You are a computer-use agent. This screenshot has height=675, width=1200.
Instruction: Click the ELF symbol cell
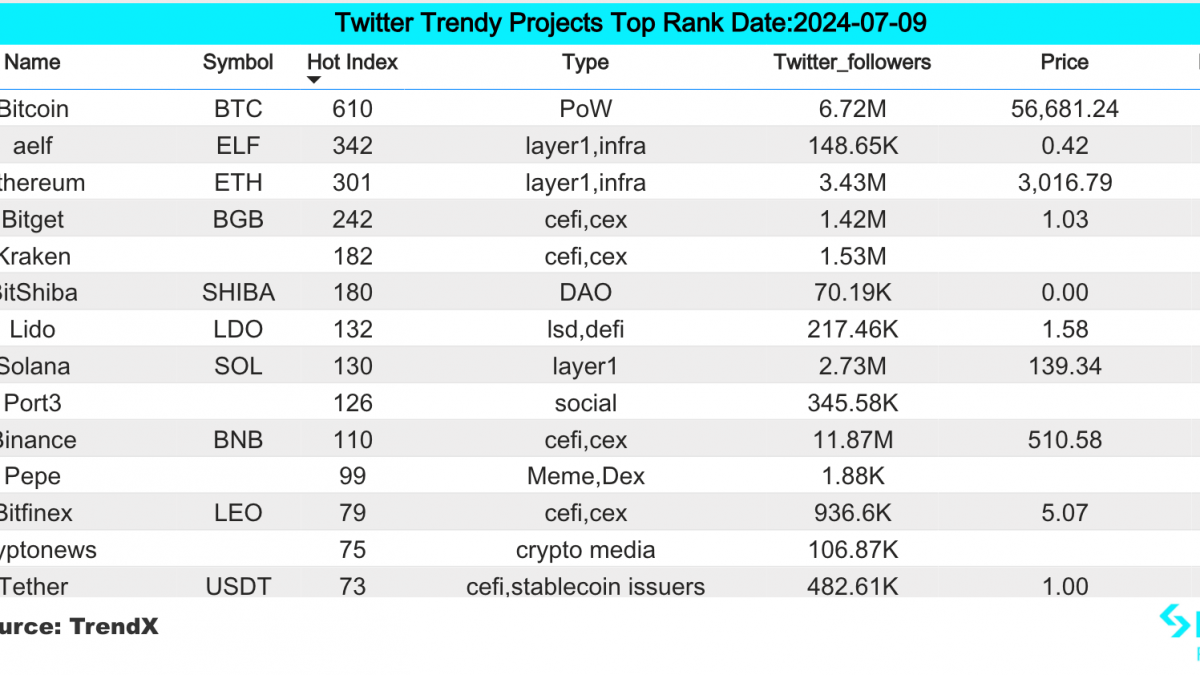pyautogui.click(x=238, y=146)
